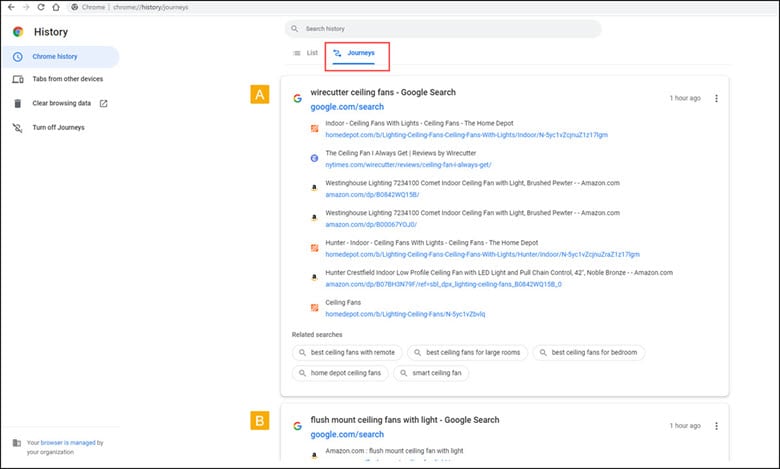Click the external link icon beside Clear browsing data
This screenshot has width=780, height=469.
[x=103, y=103]
